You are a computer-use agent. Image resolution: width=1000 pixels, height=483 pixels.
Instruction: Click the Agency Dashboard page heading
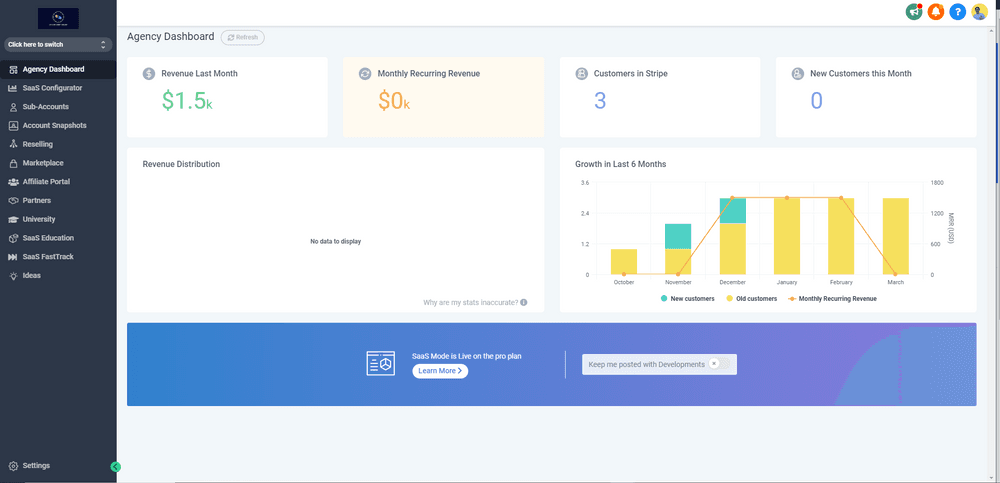[171, 37]
